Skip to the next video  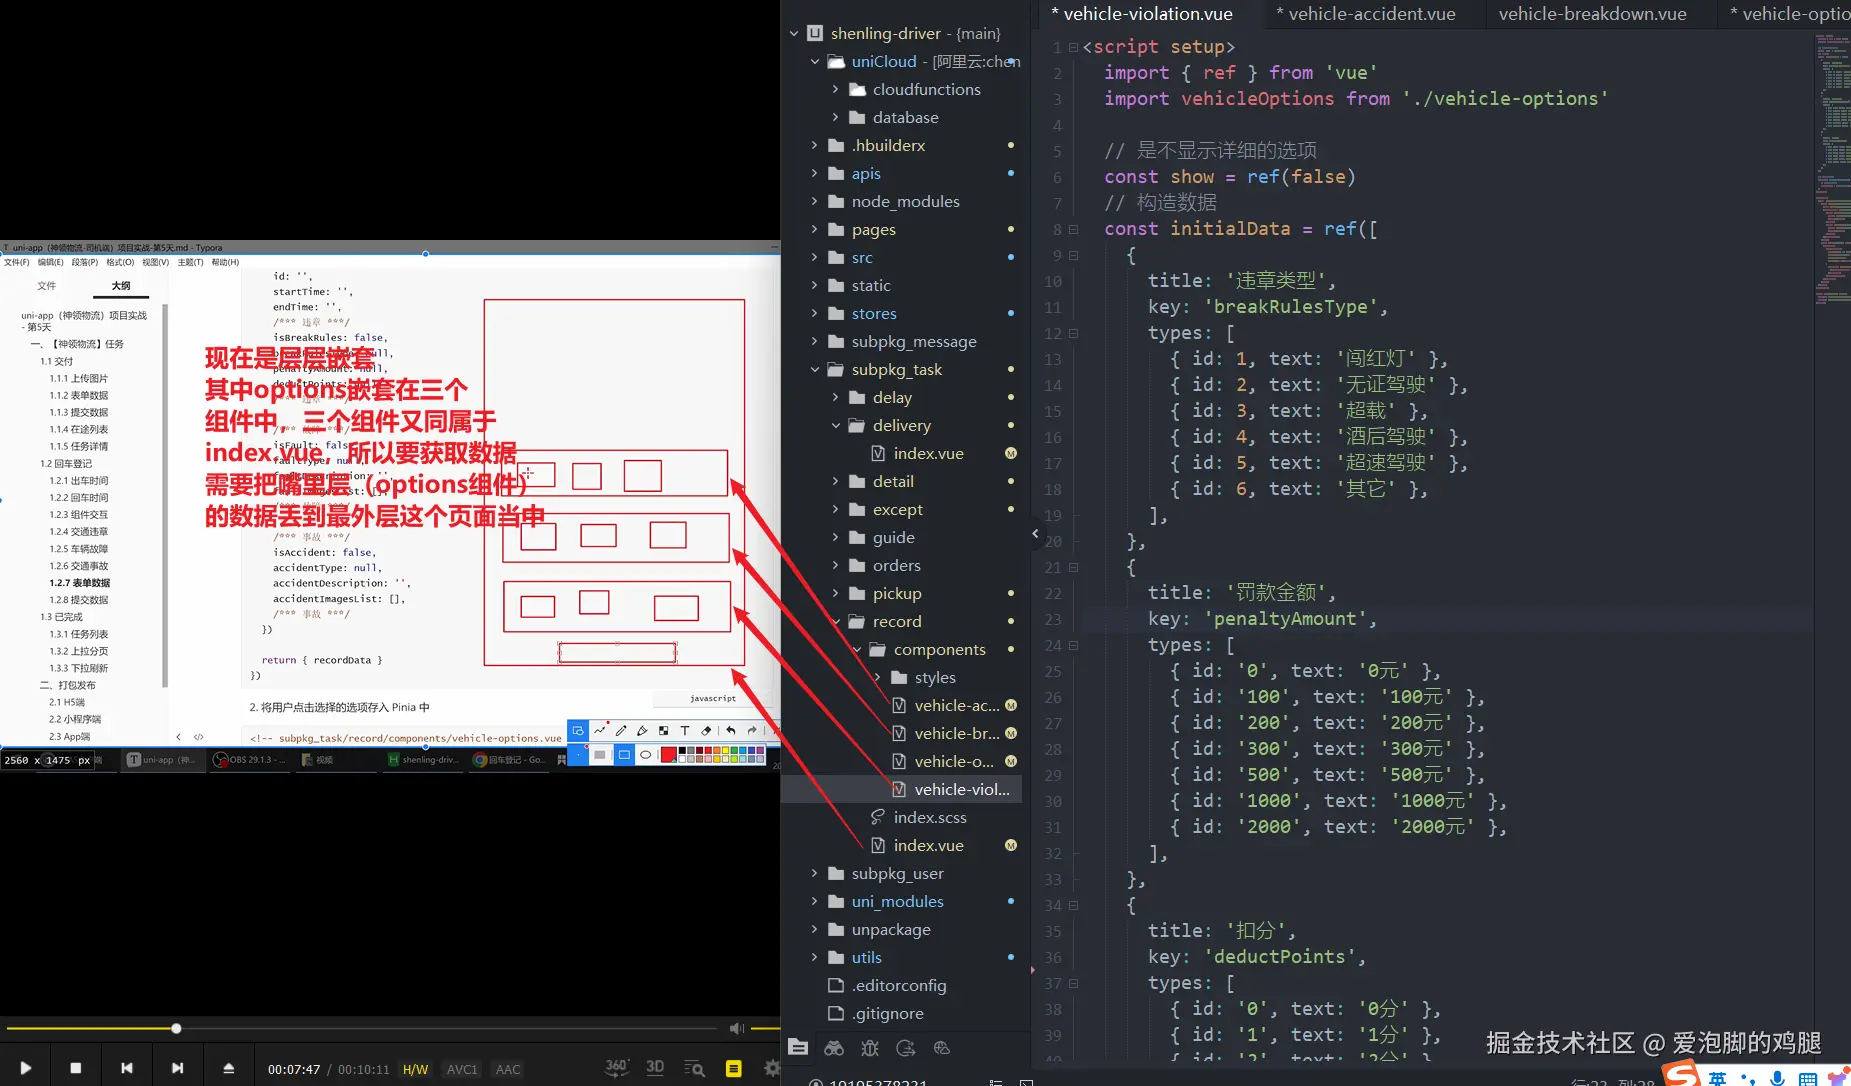click(178, 1068)
